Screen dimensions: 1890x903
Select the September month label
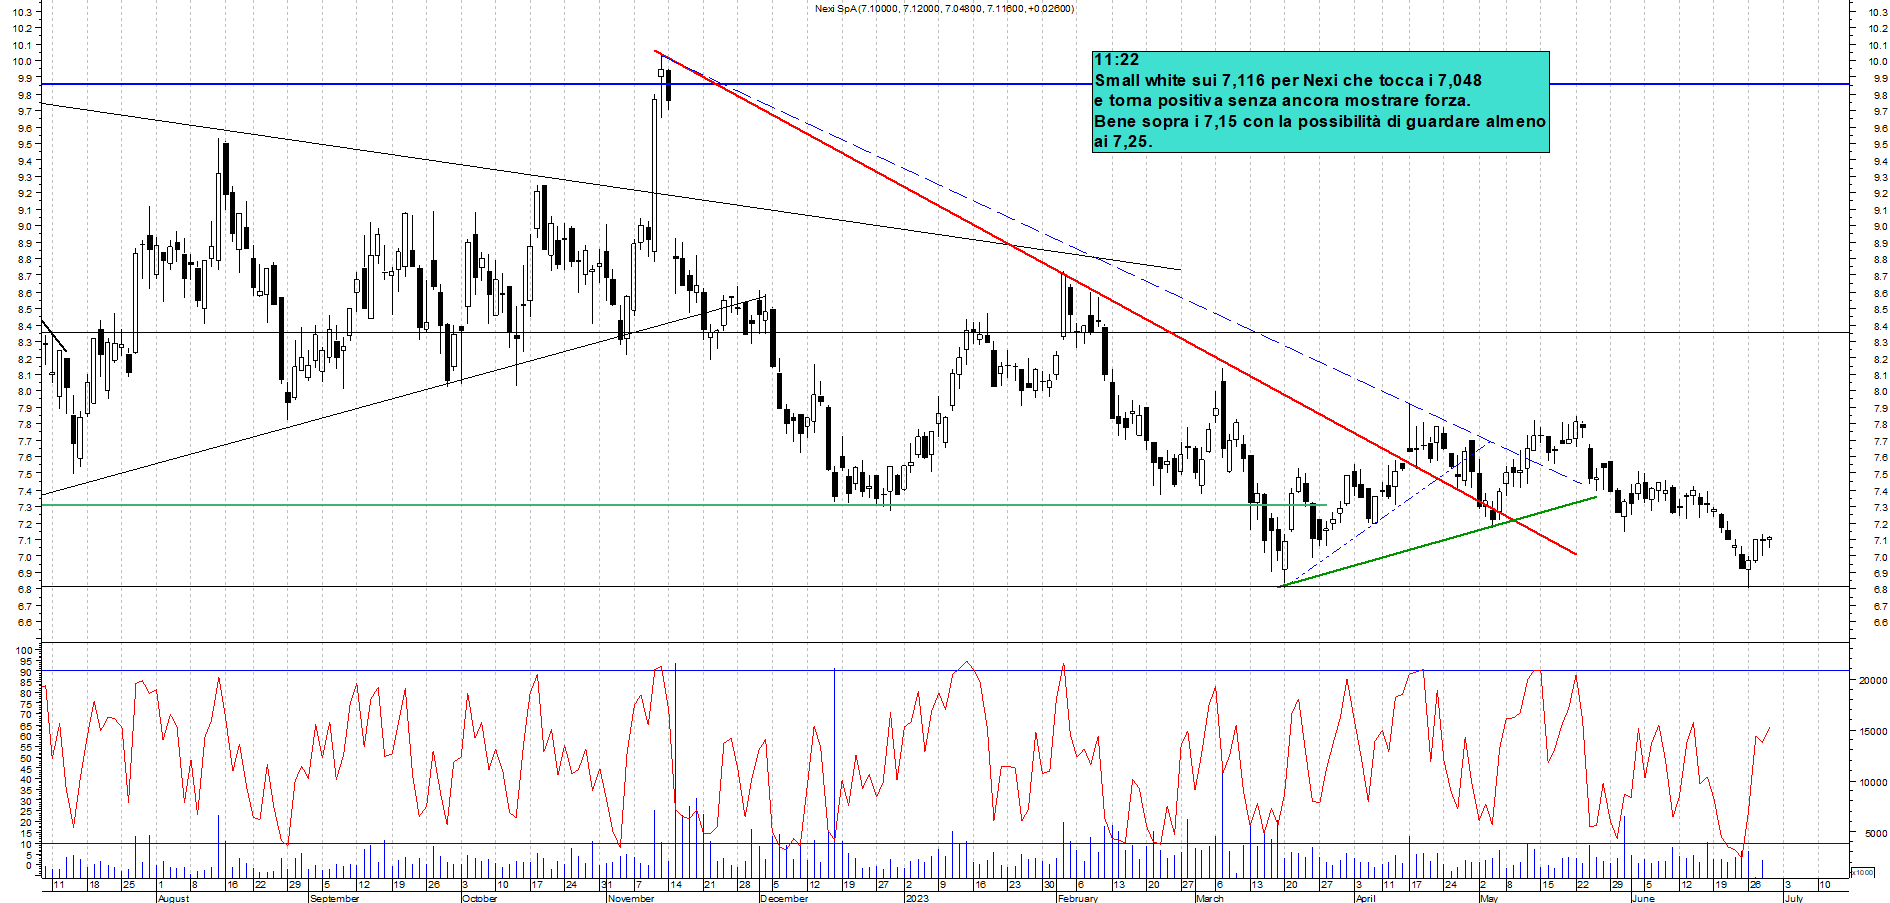[x=334, y=898]
